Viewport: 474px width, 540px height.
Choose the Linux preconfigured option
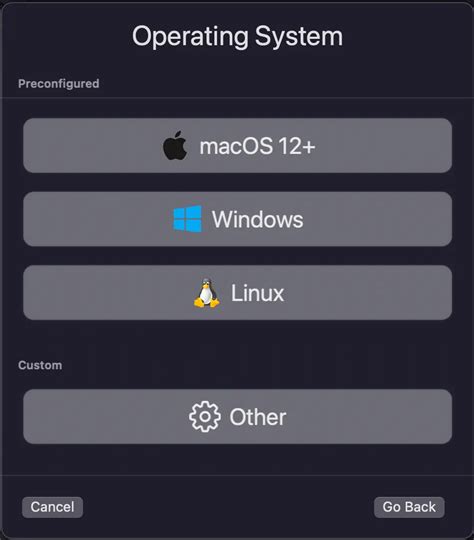coord(237,293)
